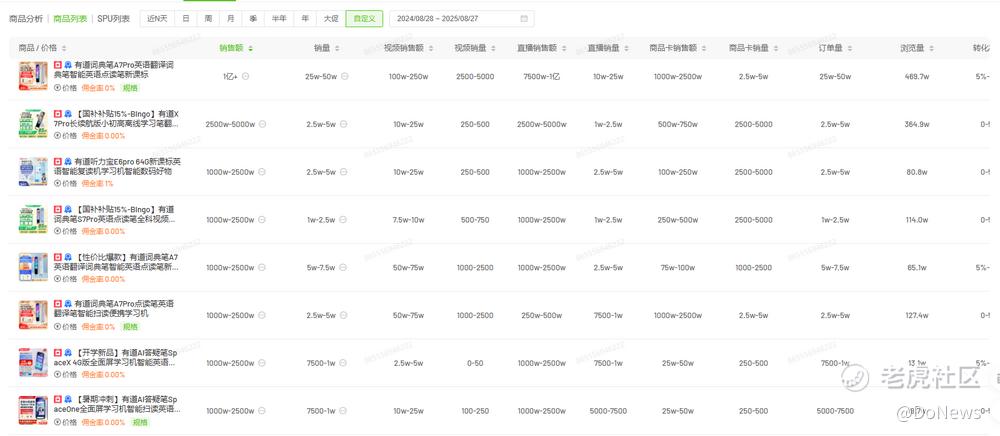This screenshot has height=436, width=1000.
Task: Click the 75w-100w 商品卡销售额 value
Action: [x=678, y=268]
